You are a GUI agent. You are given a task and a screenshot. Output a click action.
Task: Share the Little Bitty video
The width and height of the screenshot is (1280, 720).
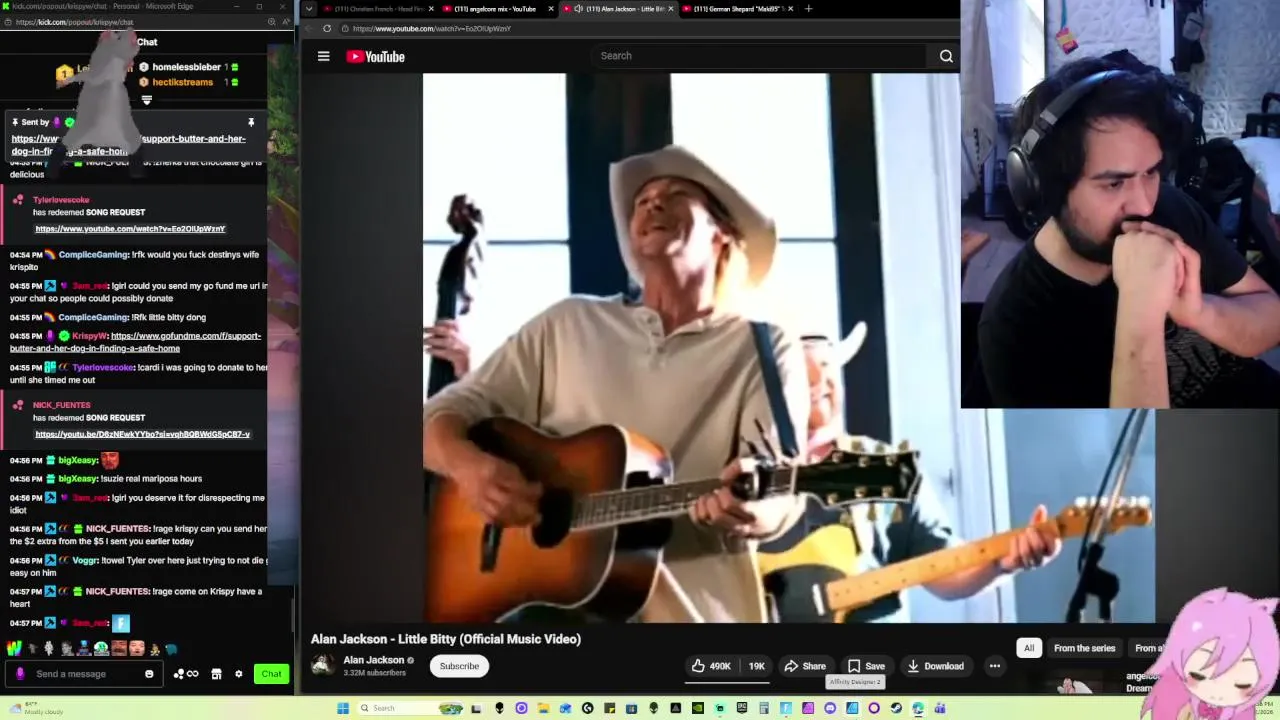(805, 666)
